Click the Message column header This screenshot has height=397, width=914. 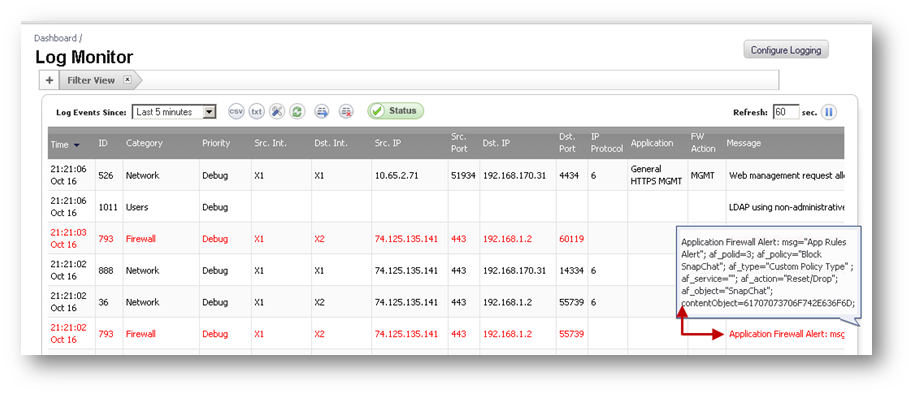(743, 143)
